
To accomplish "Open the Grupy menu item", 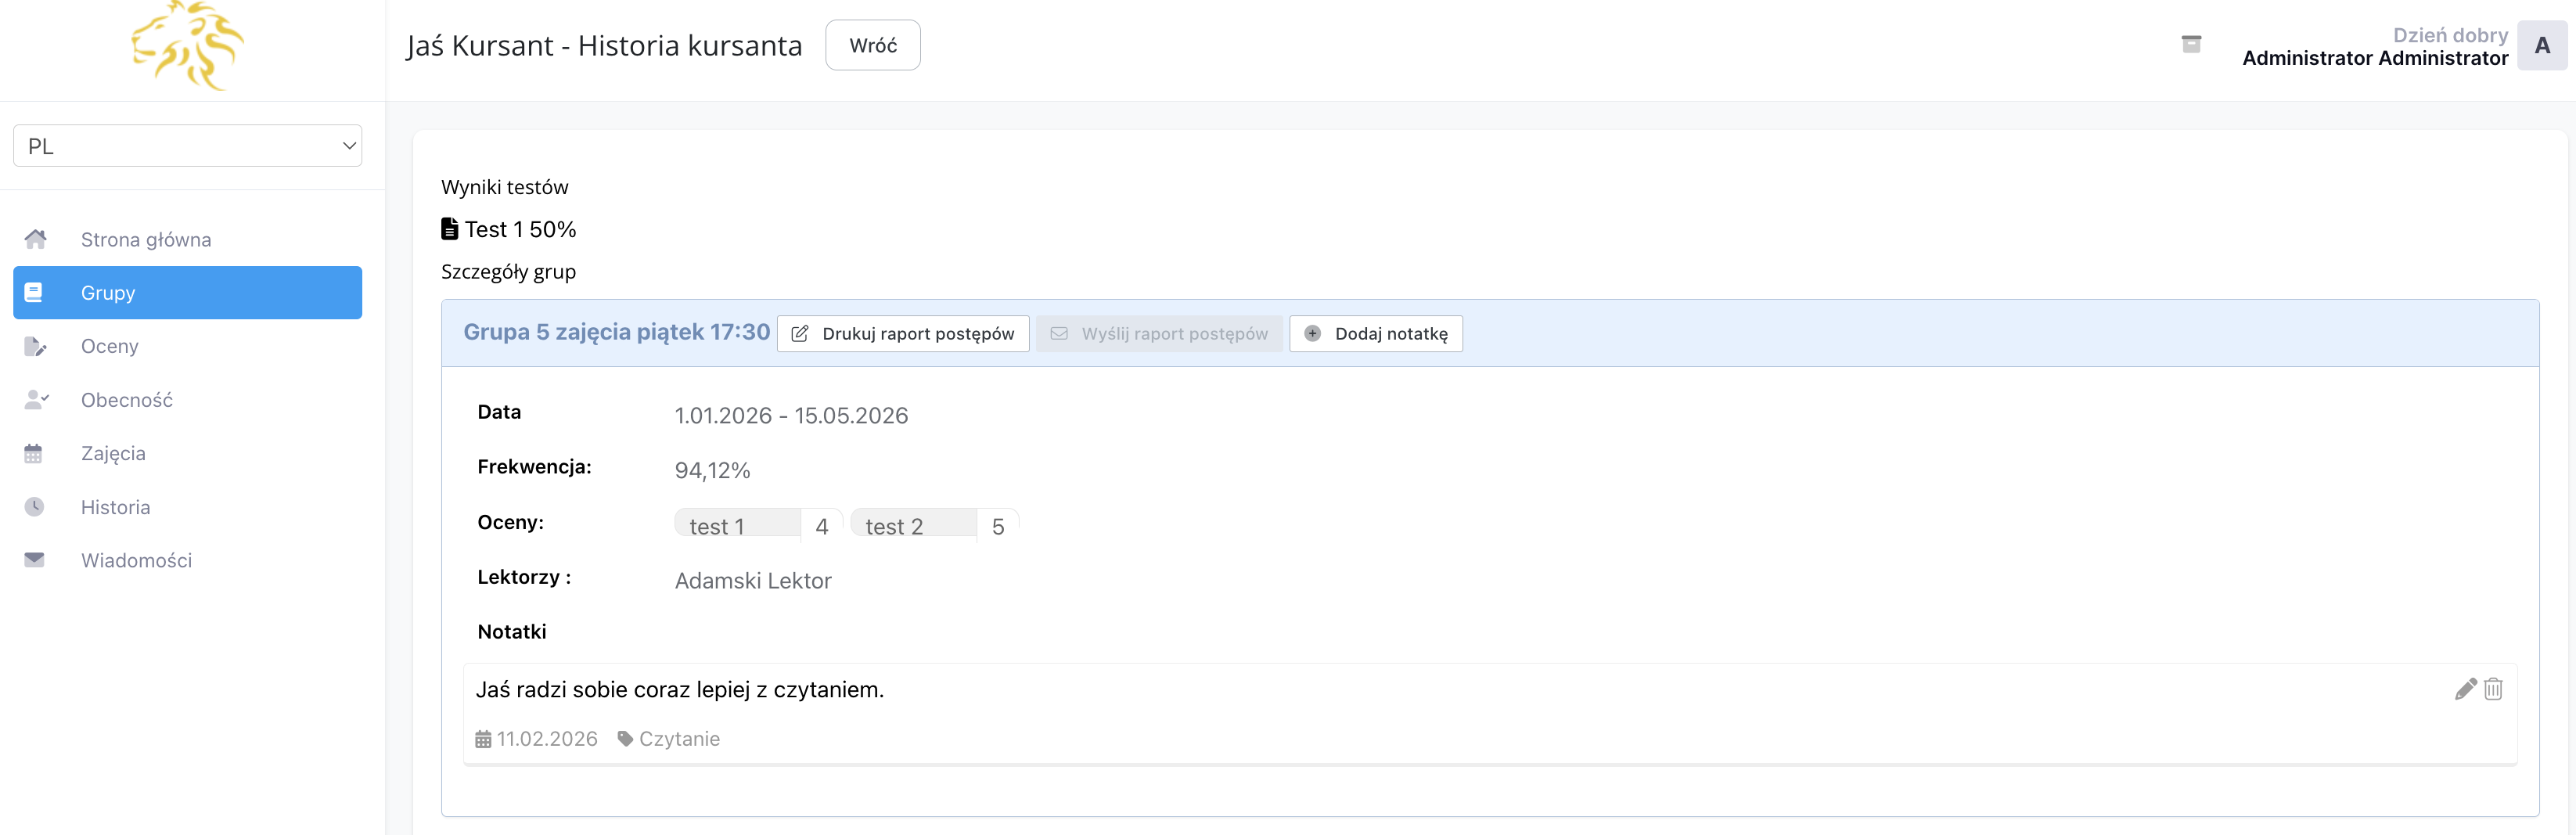I will 188,293.
